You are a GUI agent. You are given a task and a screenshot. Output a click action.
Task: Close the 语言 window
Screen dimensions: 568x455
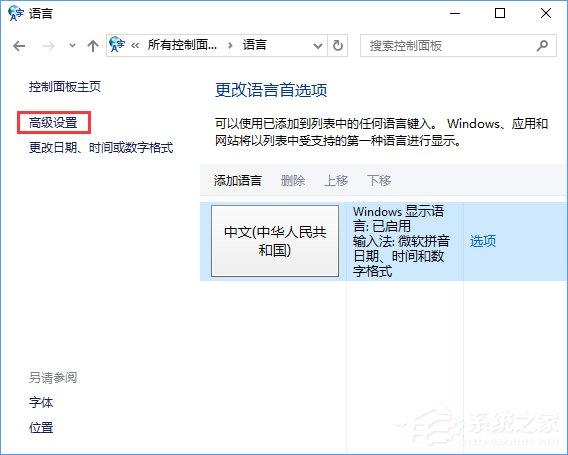click(x=546, y=13)
